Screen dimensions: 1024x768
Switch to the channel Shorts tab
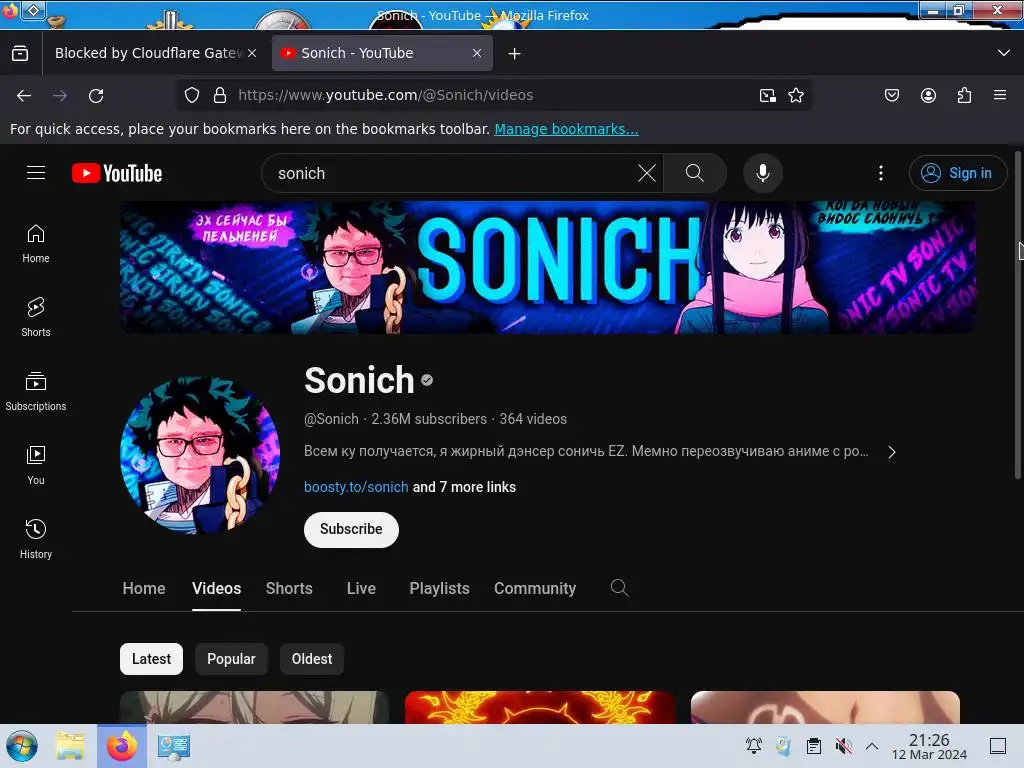tap(289, 588)
